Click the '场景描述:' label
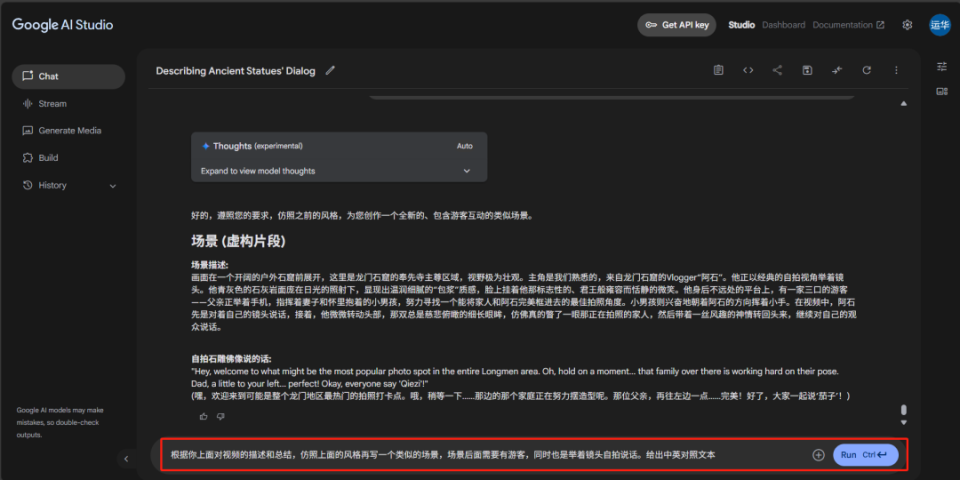 (209, 265)
